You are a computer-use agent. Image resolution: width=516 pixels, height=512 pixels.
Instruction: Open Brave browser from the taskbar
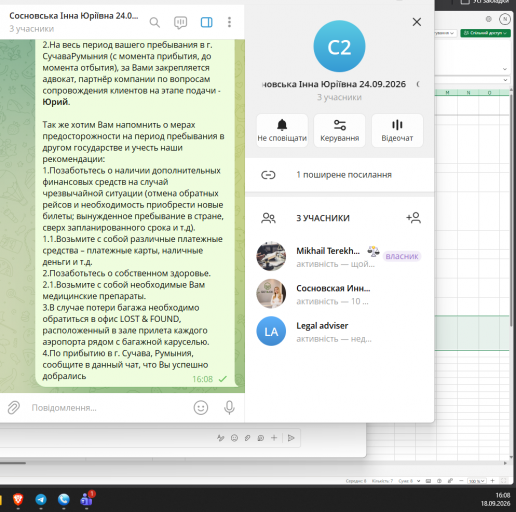18,499
